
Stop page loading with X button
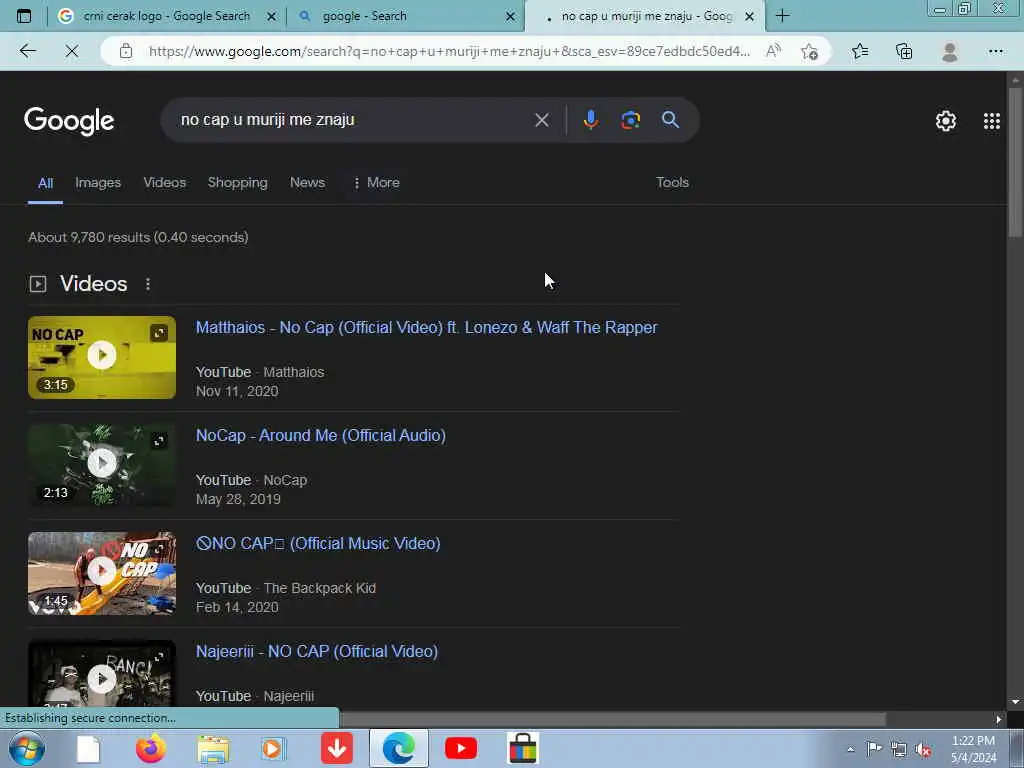(x=72, y=51)
